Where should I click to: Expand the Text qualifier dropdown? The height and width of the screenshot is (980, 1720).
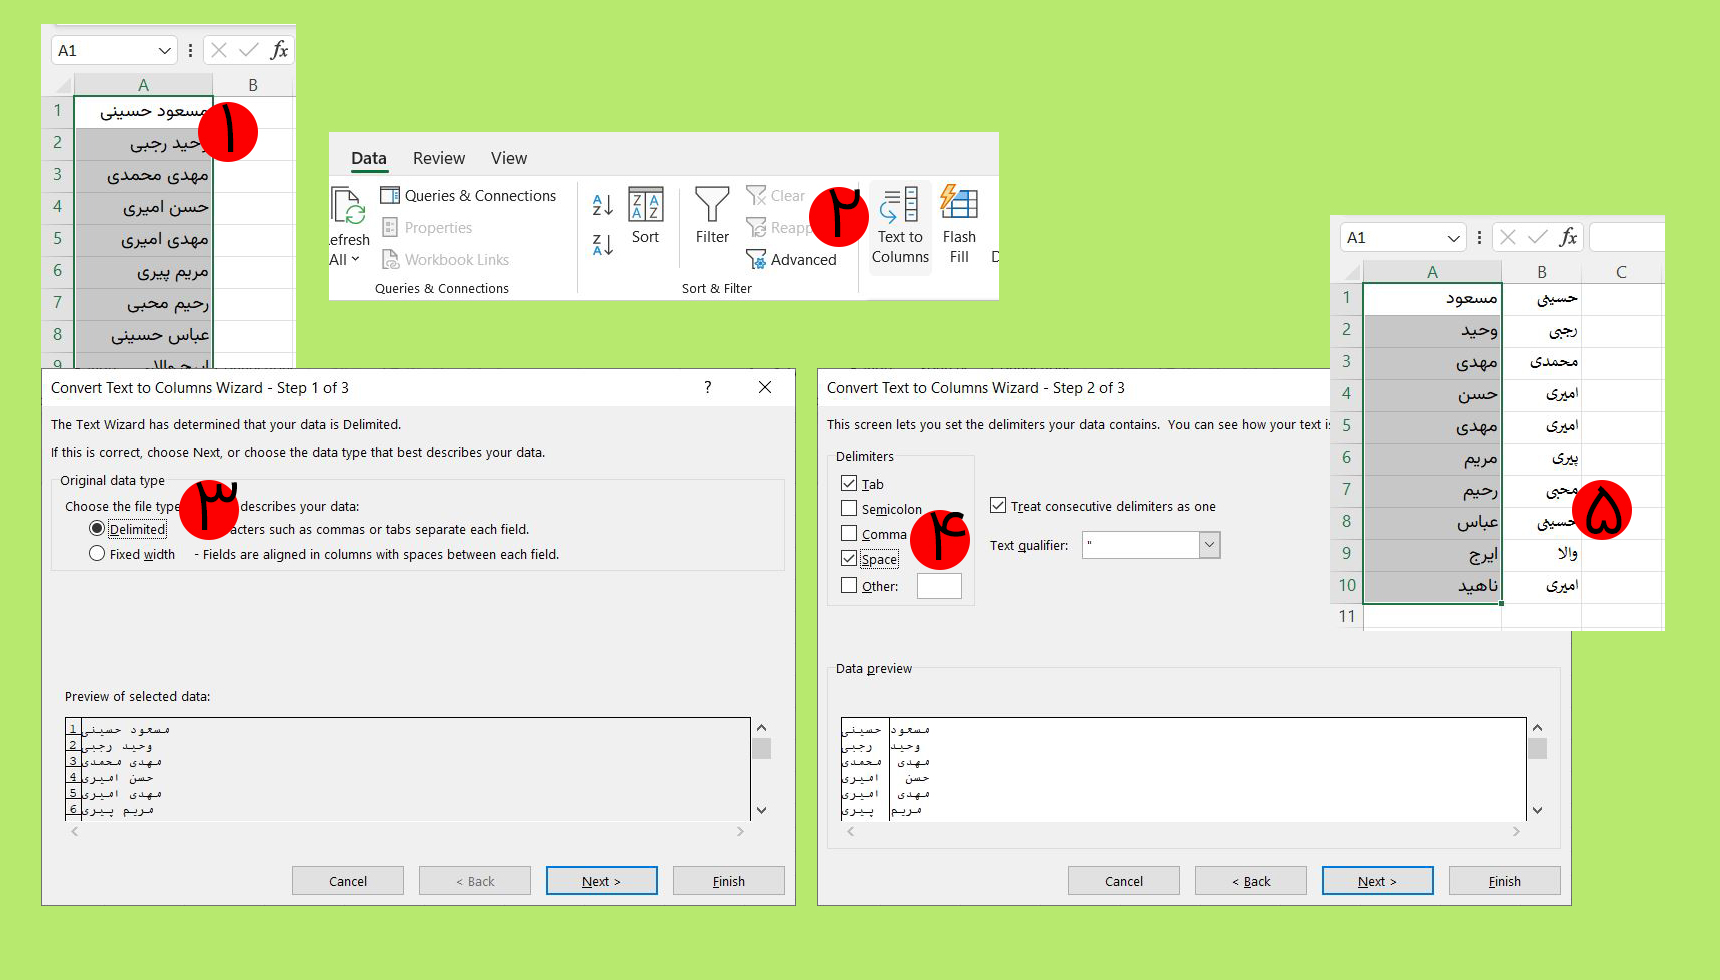coord(1209,545)
